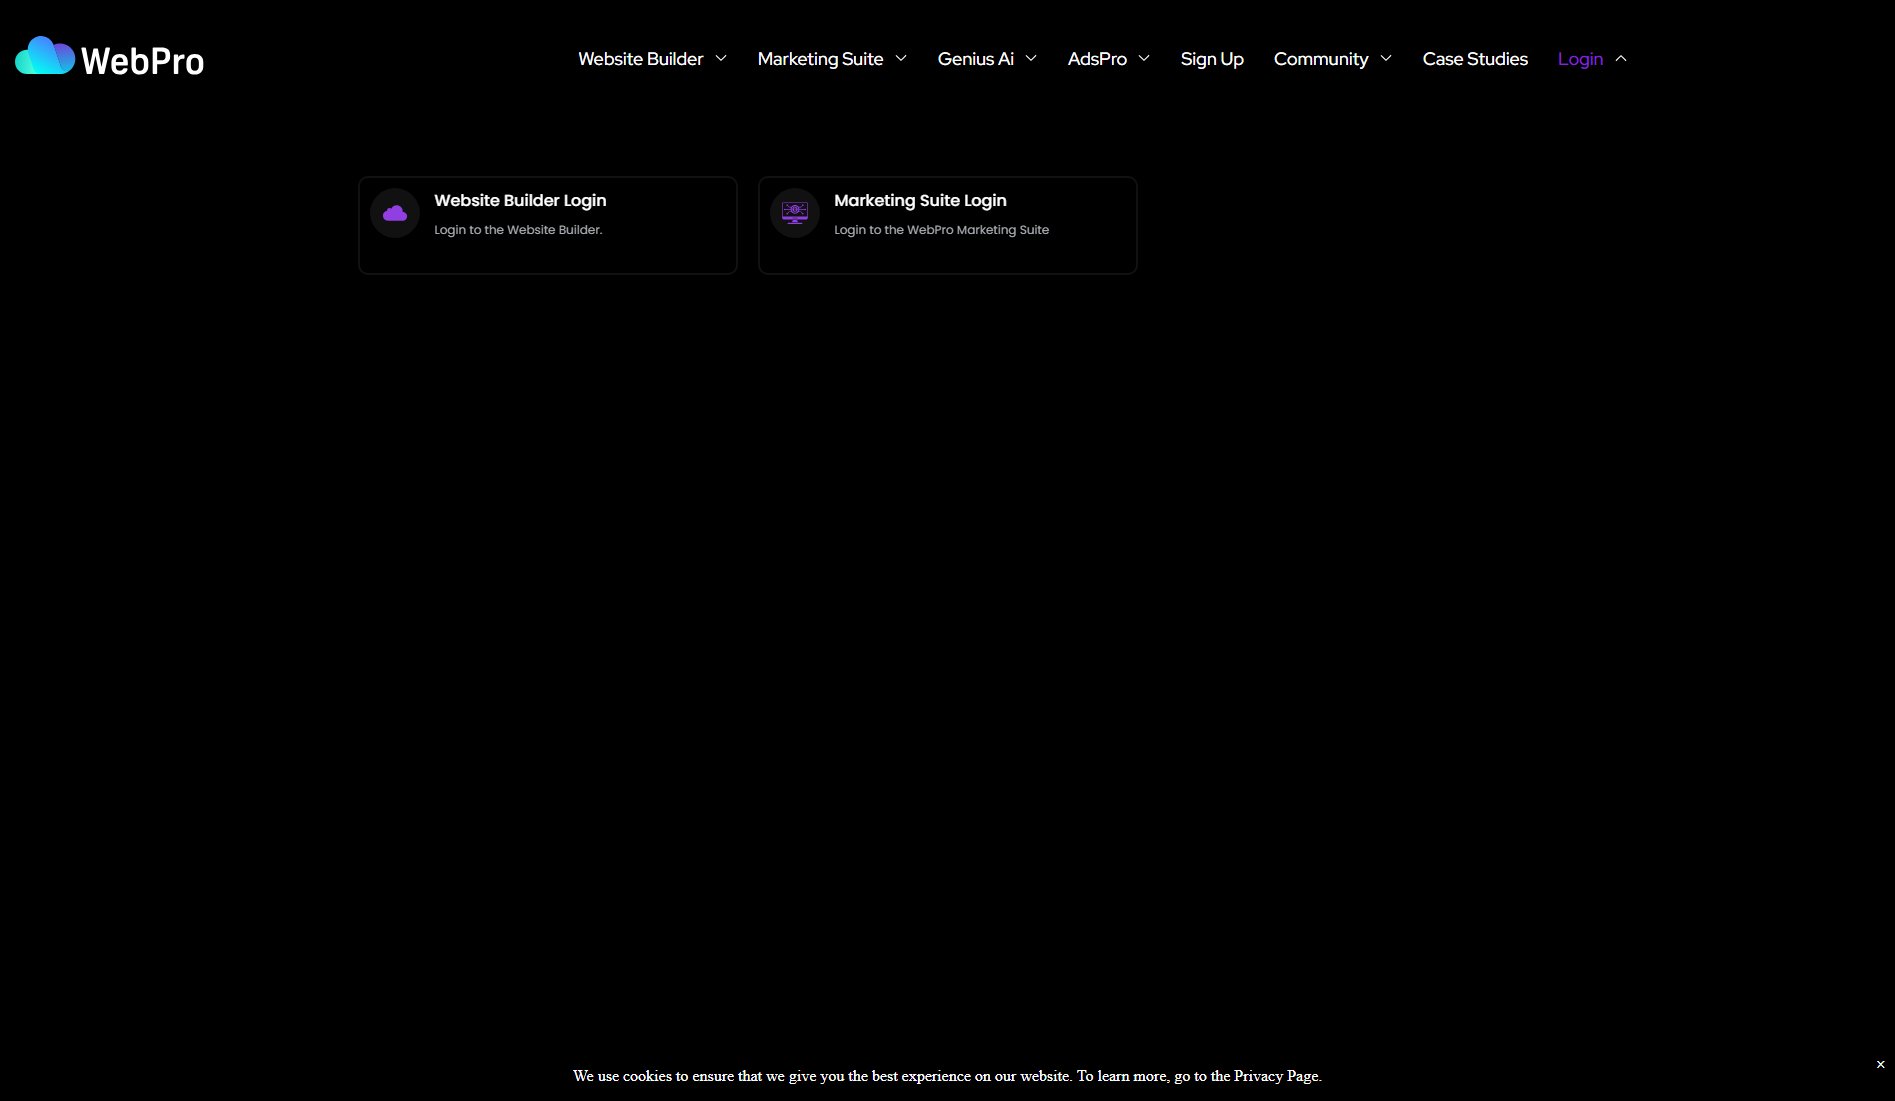Open the Community nav item

point(1320,59)
